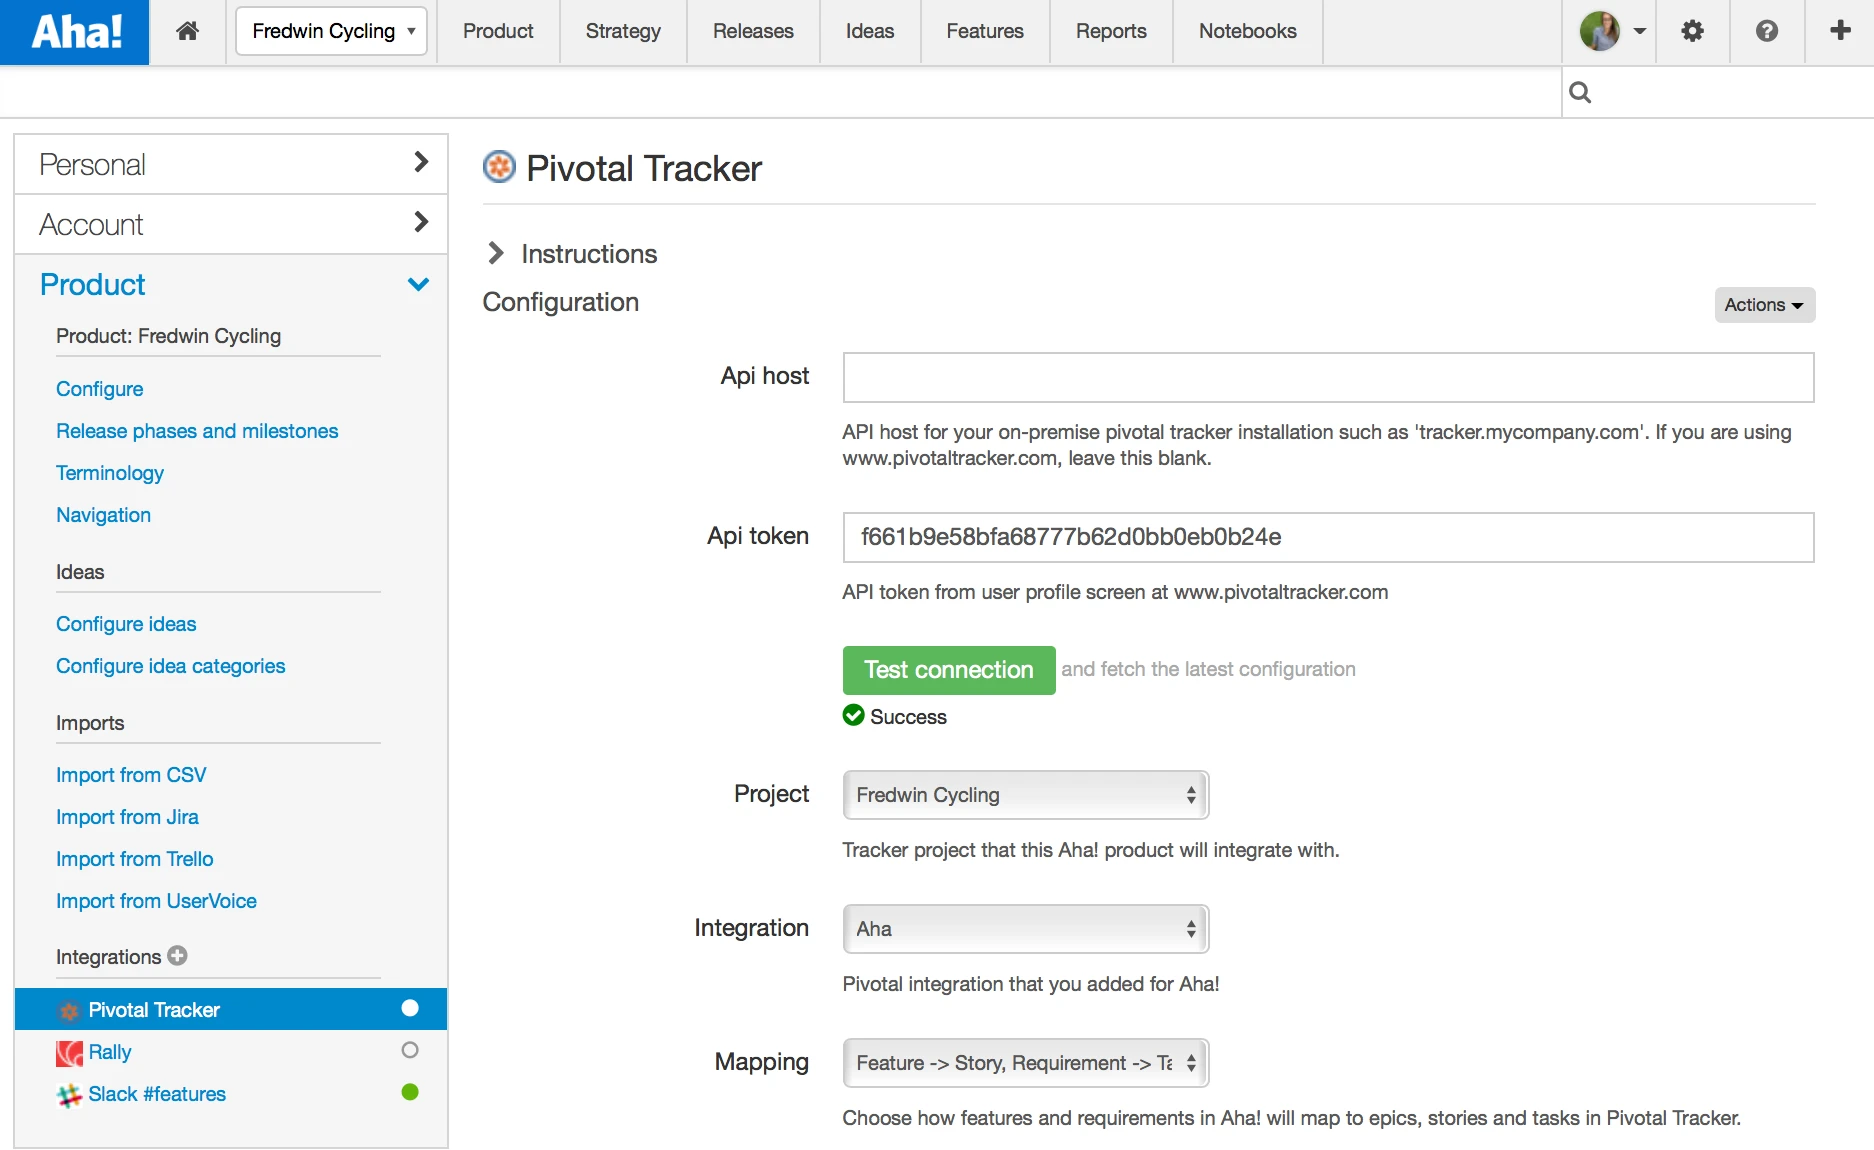Viewport: 1874px width, 1150px height.
Task: Click the Test connection button
Action: point(949,670)
